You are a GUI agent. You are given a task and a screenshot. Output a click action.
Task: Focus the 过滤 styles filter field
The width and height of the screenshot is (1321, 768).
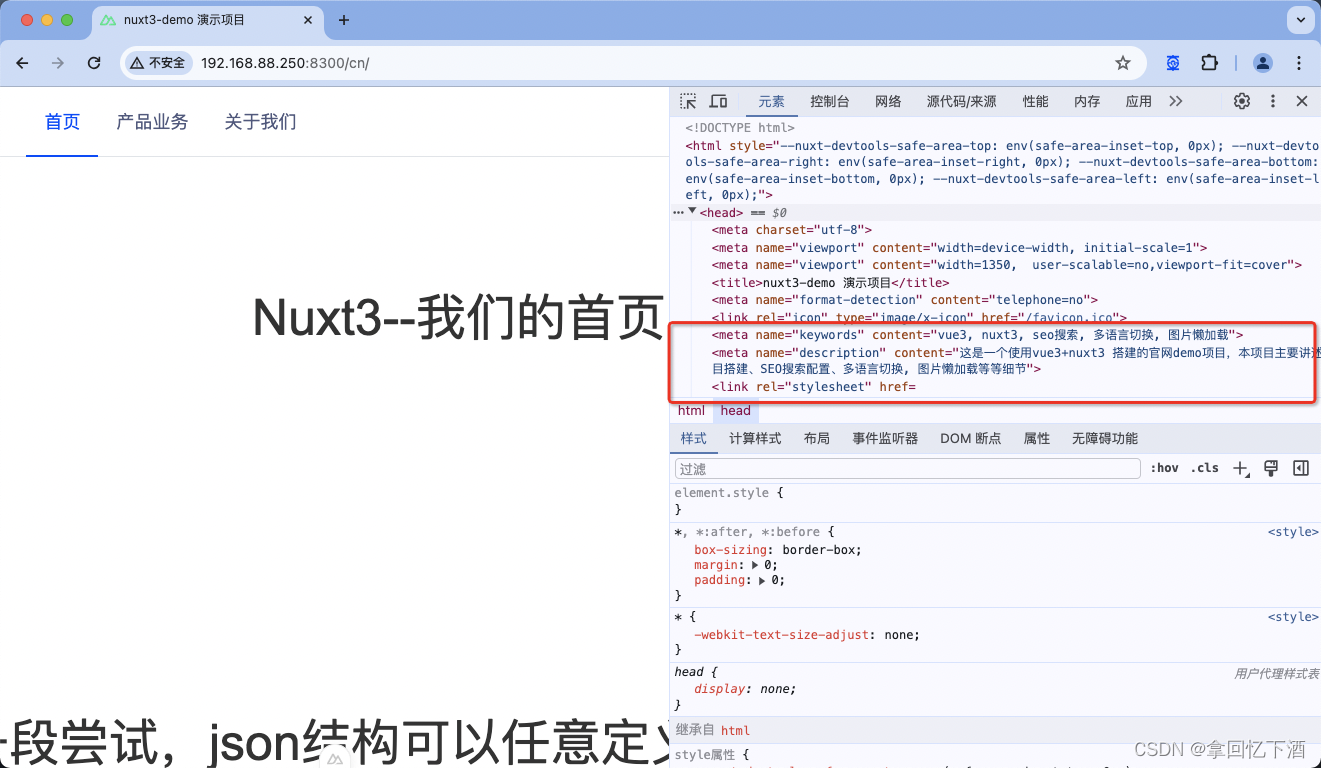tap(907, 468)
